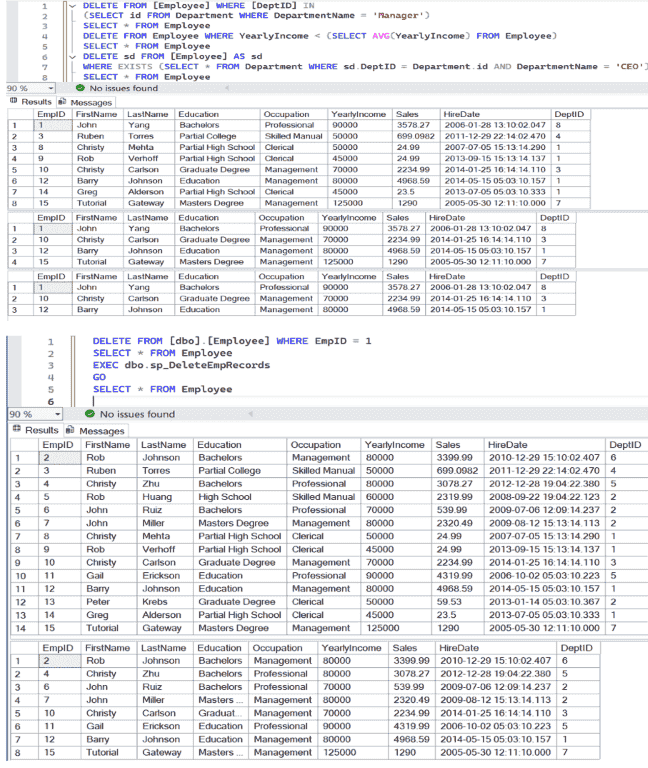The width and height of the screenshot is (648, 768).
Task: Select hire date 2013-01-14 05:03:10.367
Action: click(x=544, y=601)
